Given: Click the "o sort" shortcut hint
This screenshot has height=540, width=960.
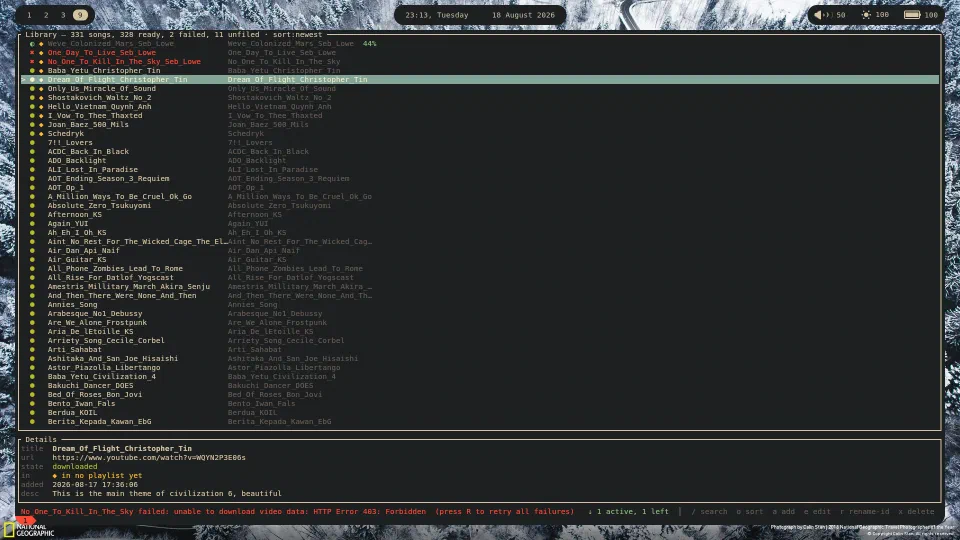Looking at the screenshot, I should [749, 512].
